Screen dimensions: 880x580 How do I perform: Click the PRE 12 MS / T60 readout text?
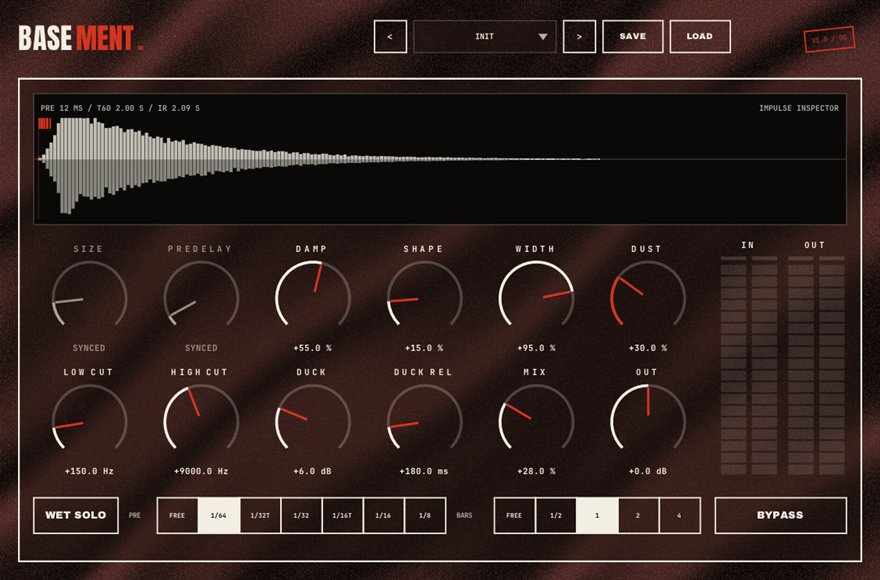[120, 108]
